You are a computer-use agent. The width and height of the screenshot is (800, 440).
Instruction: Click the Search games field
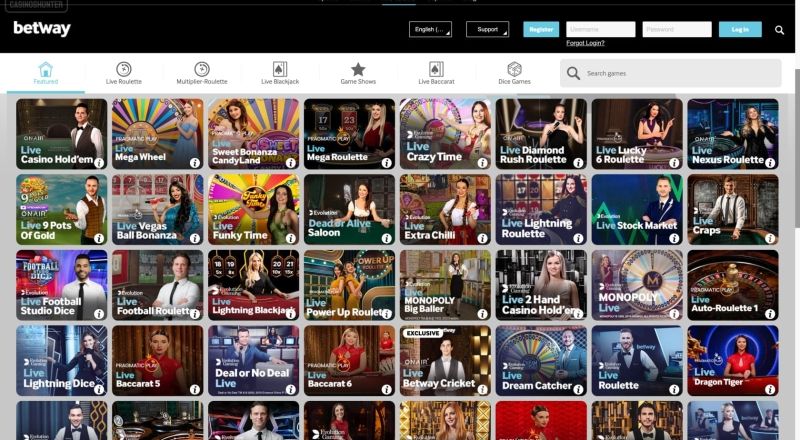670,73
